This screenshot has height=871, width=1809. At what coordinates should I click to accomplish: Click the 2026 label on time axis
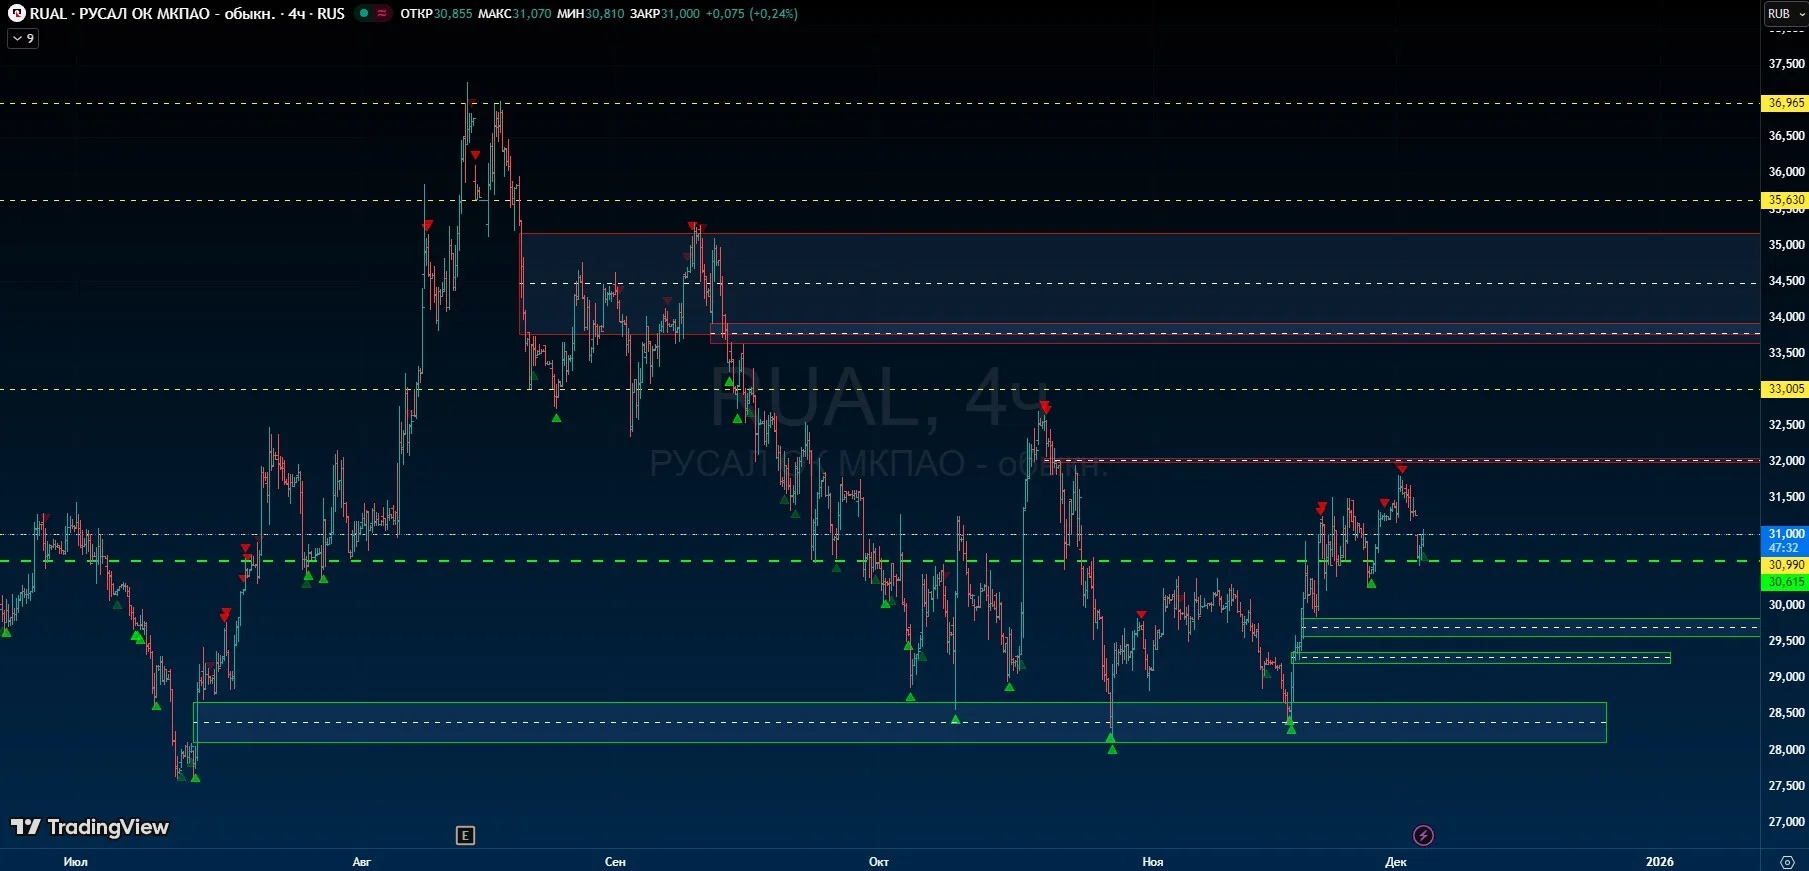tap(1660, 862)
